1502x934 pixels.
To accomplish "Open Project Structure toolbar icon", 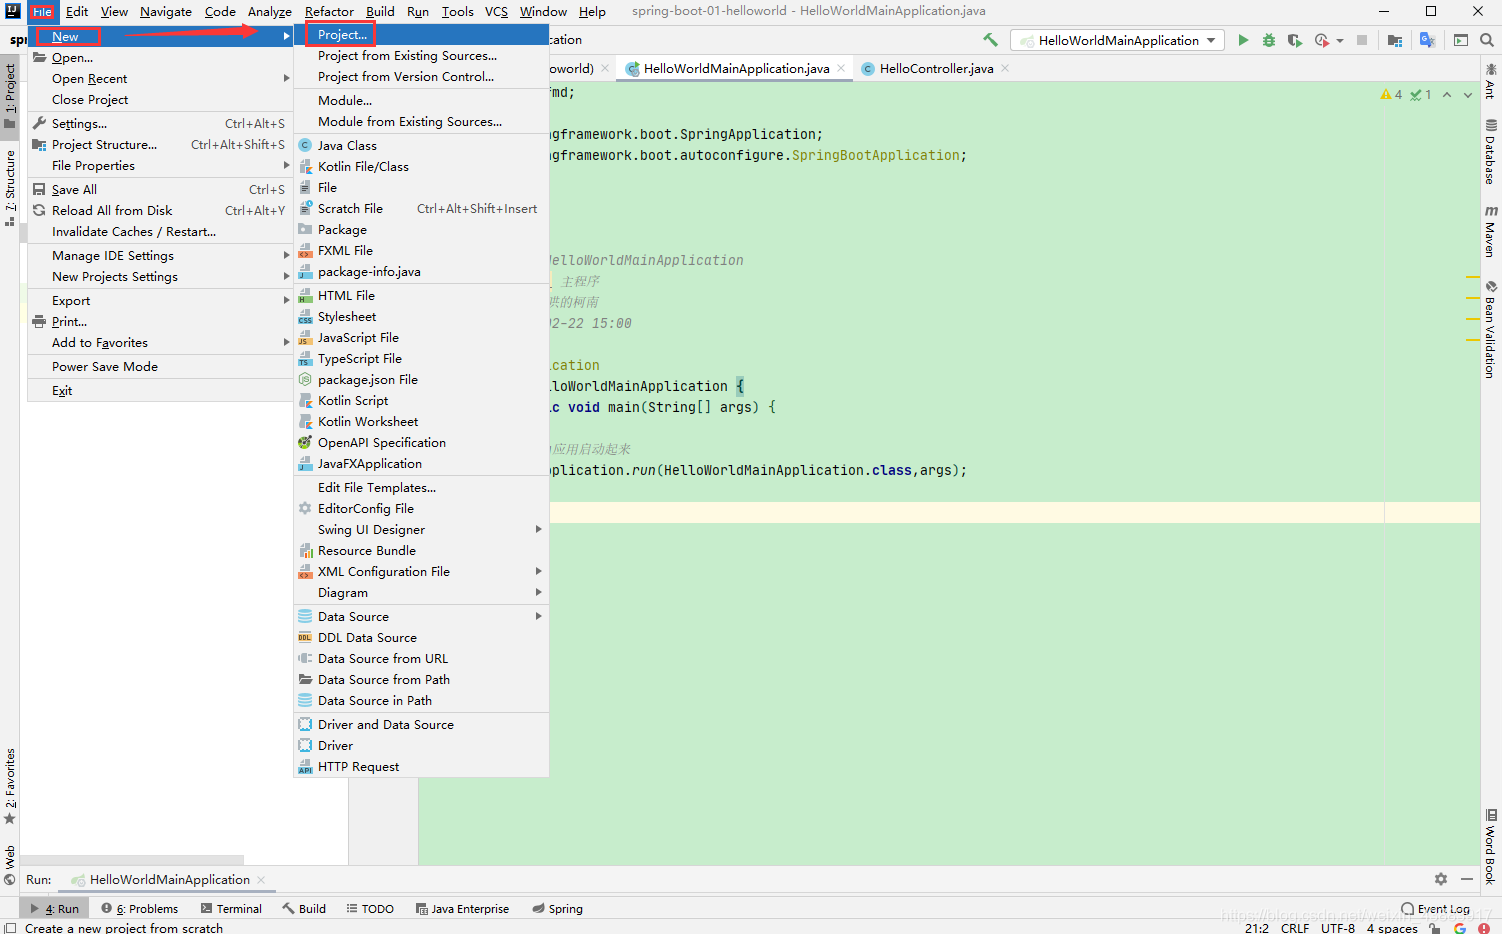I will point(1395,40).
